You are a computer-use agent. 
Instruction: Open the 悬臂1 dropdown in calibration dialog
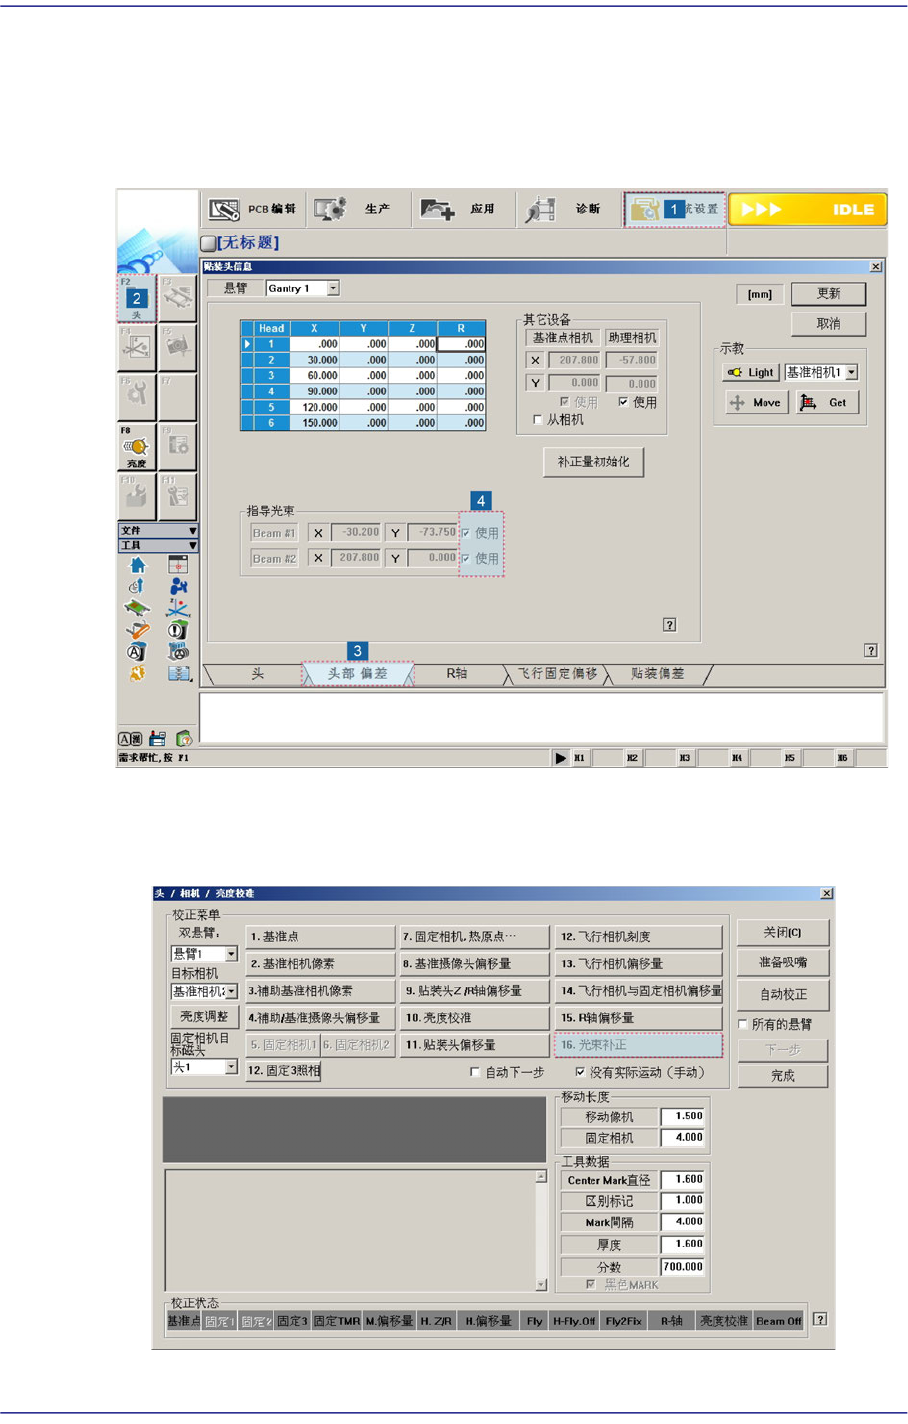pos(231,954)
